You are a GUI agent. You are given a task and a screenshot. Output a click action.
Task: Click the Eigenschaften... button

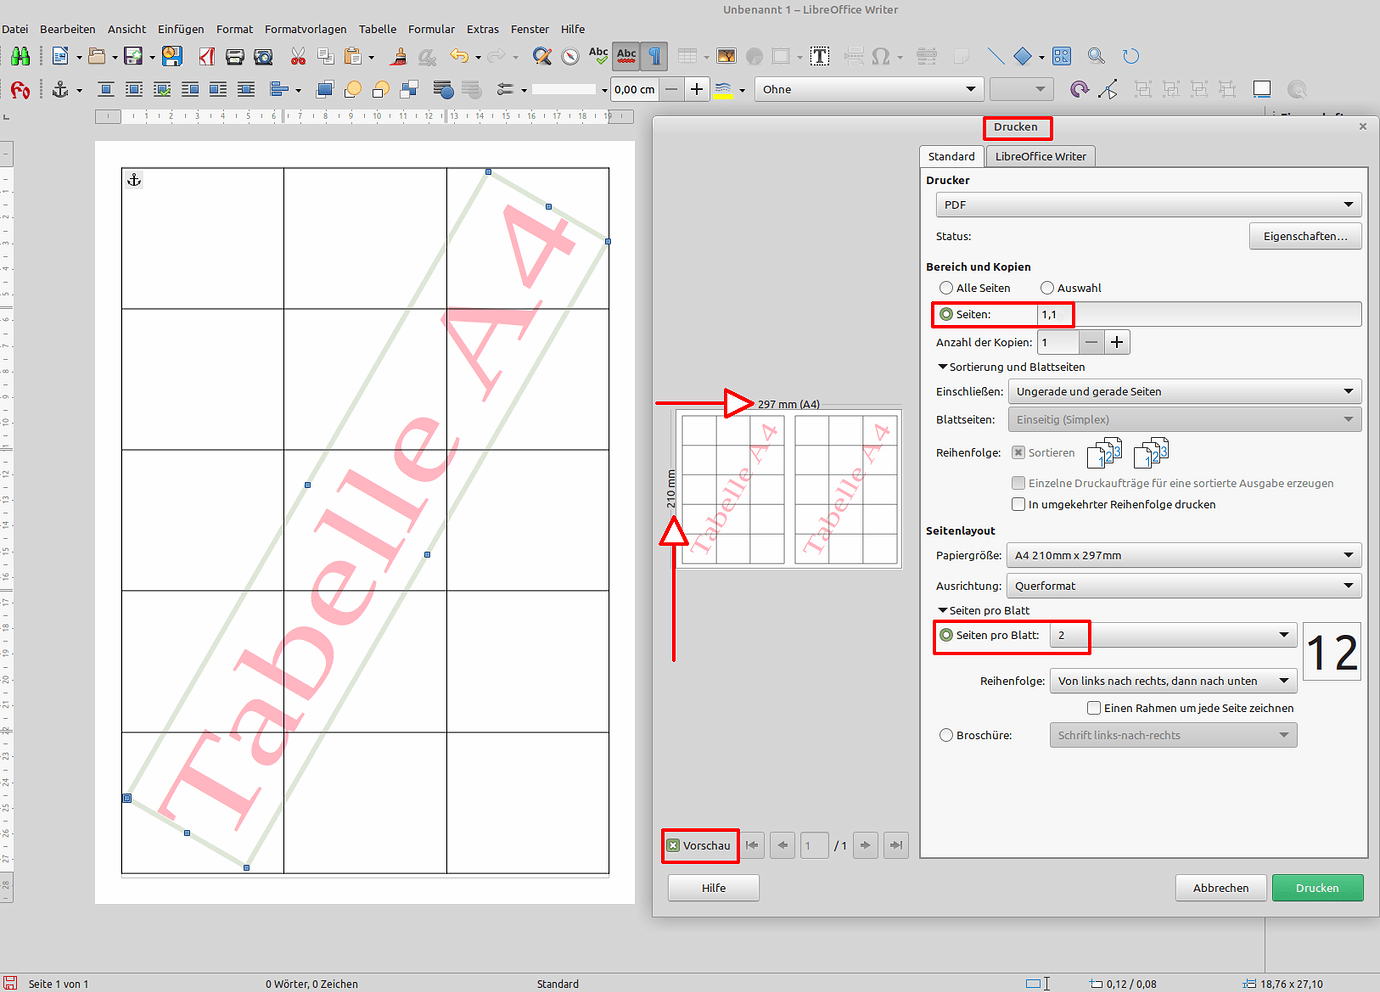(1305, 236)
